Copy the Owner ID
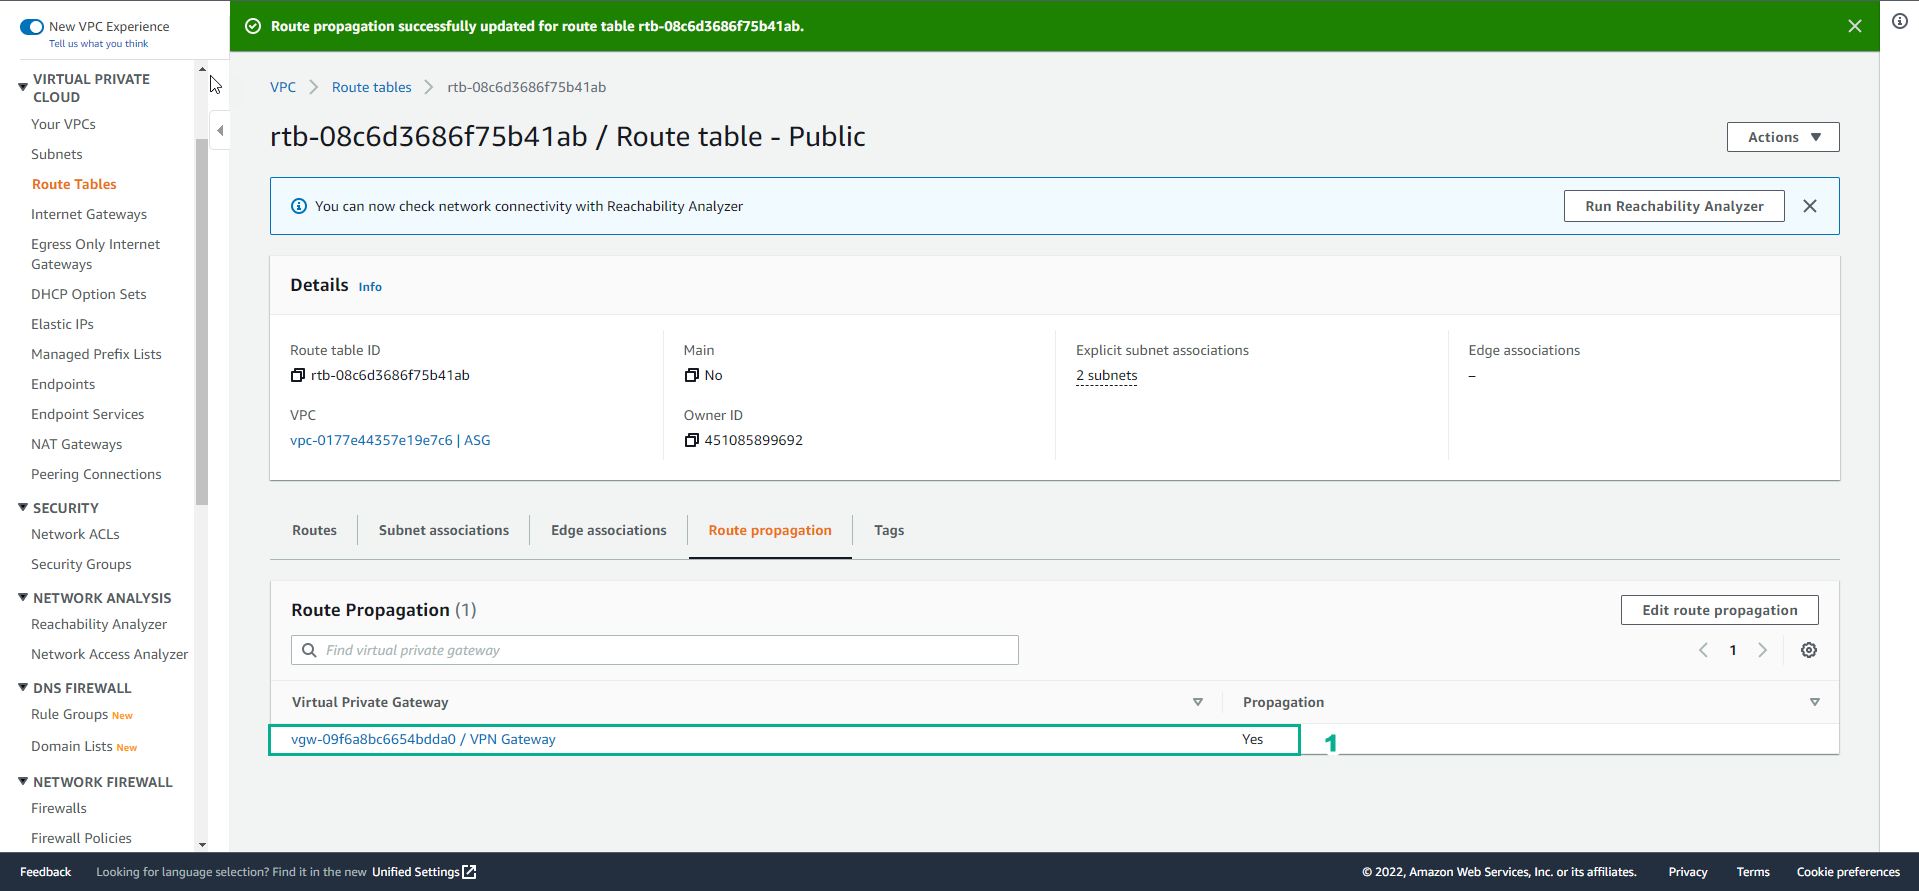 (691, 440)
